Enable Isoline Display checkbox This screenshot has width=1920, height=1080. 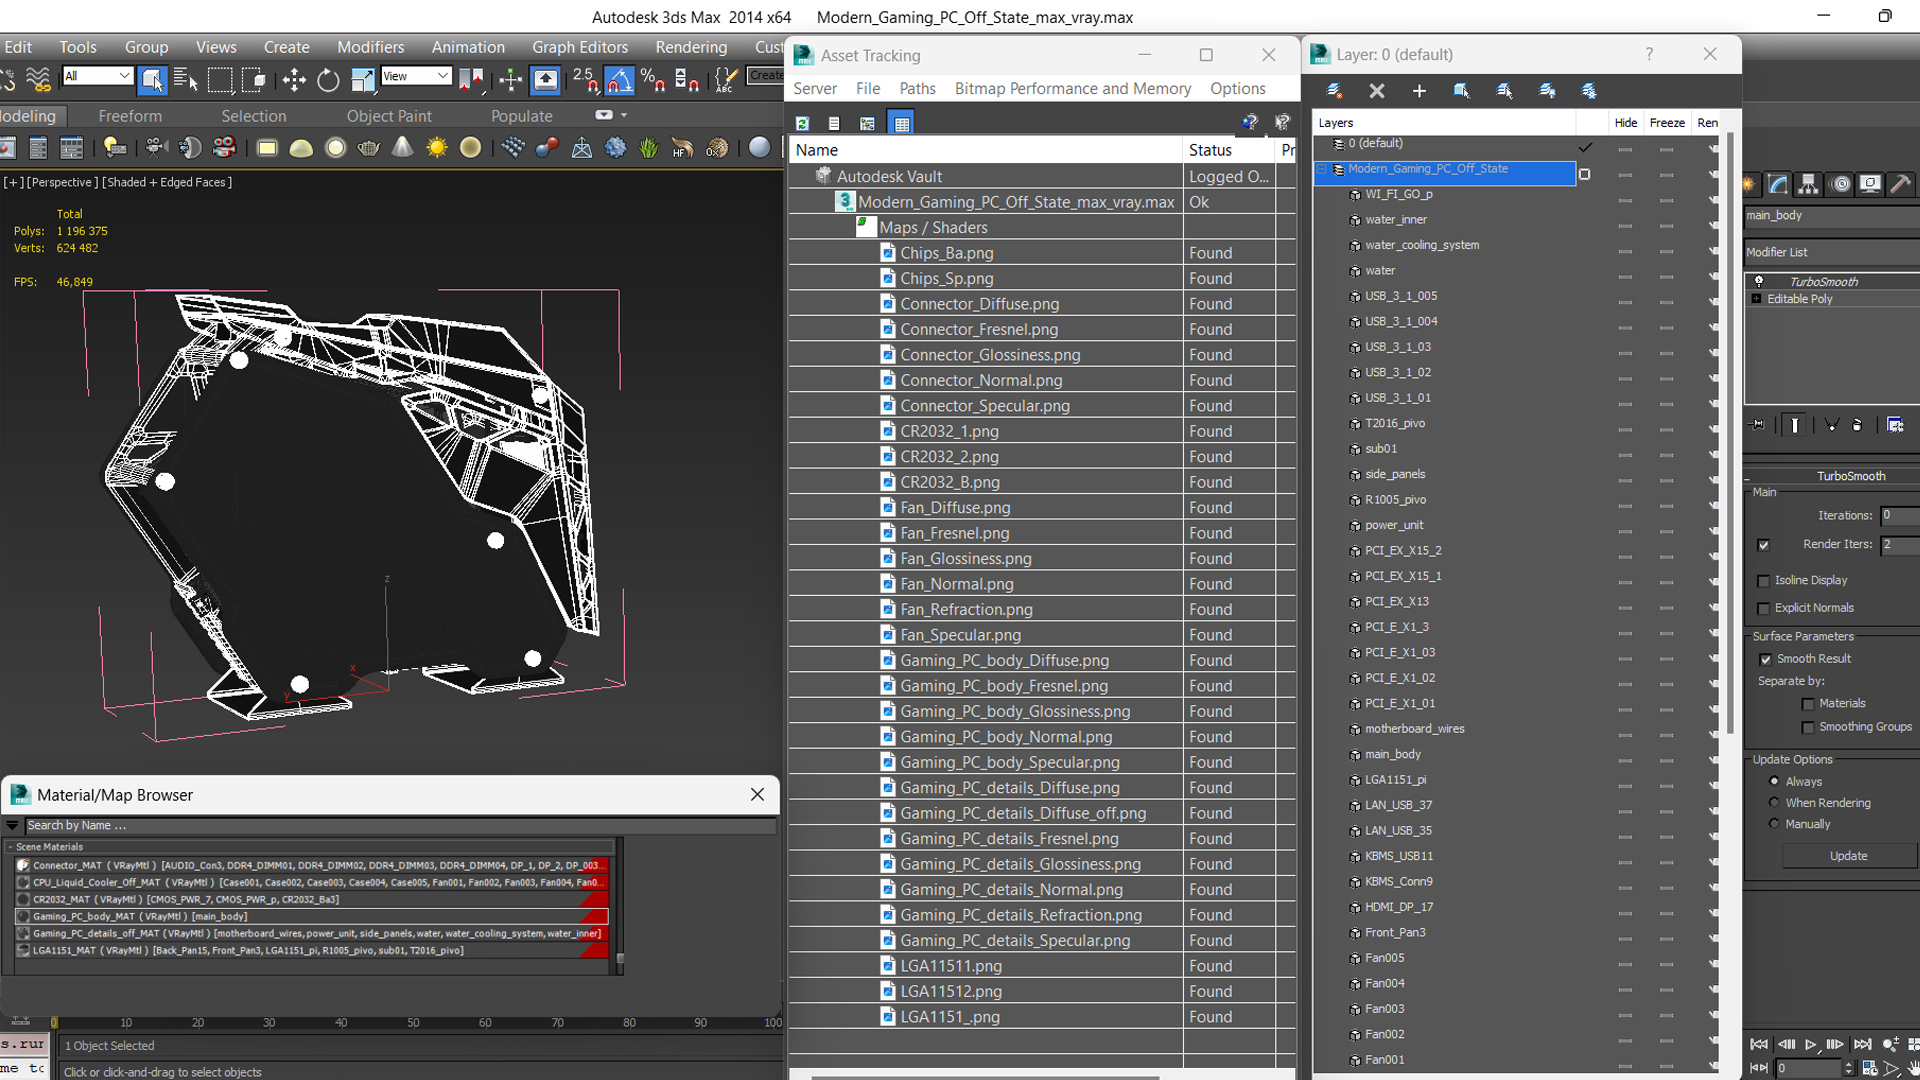coord(1764,581)
